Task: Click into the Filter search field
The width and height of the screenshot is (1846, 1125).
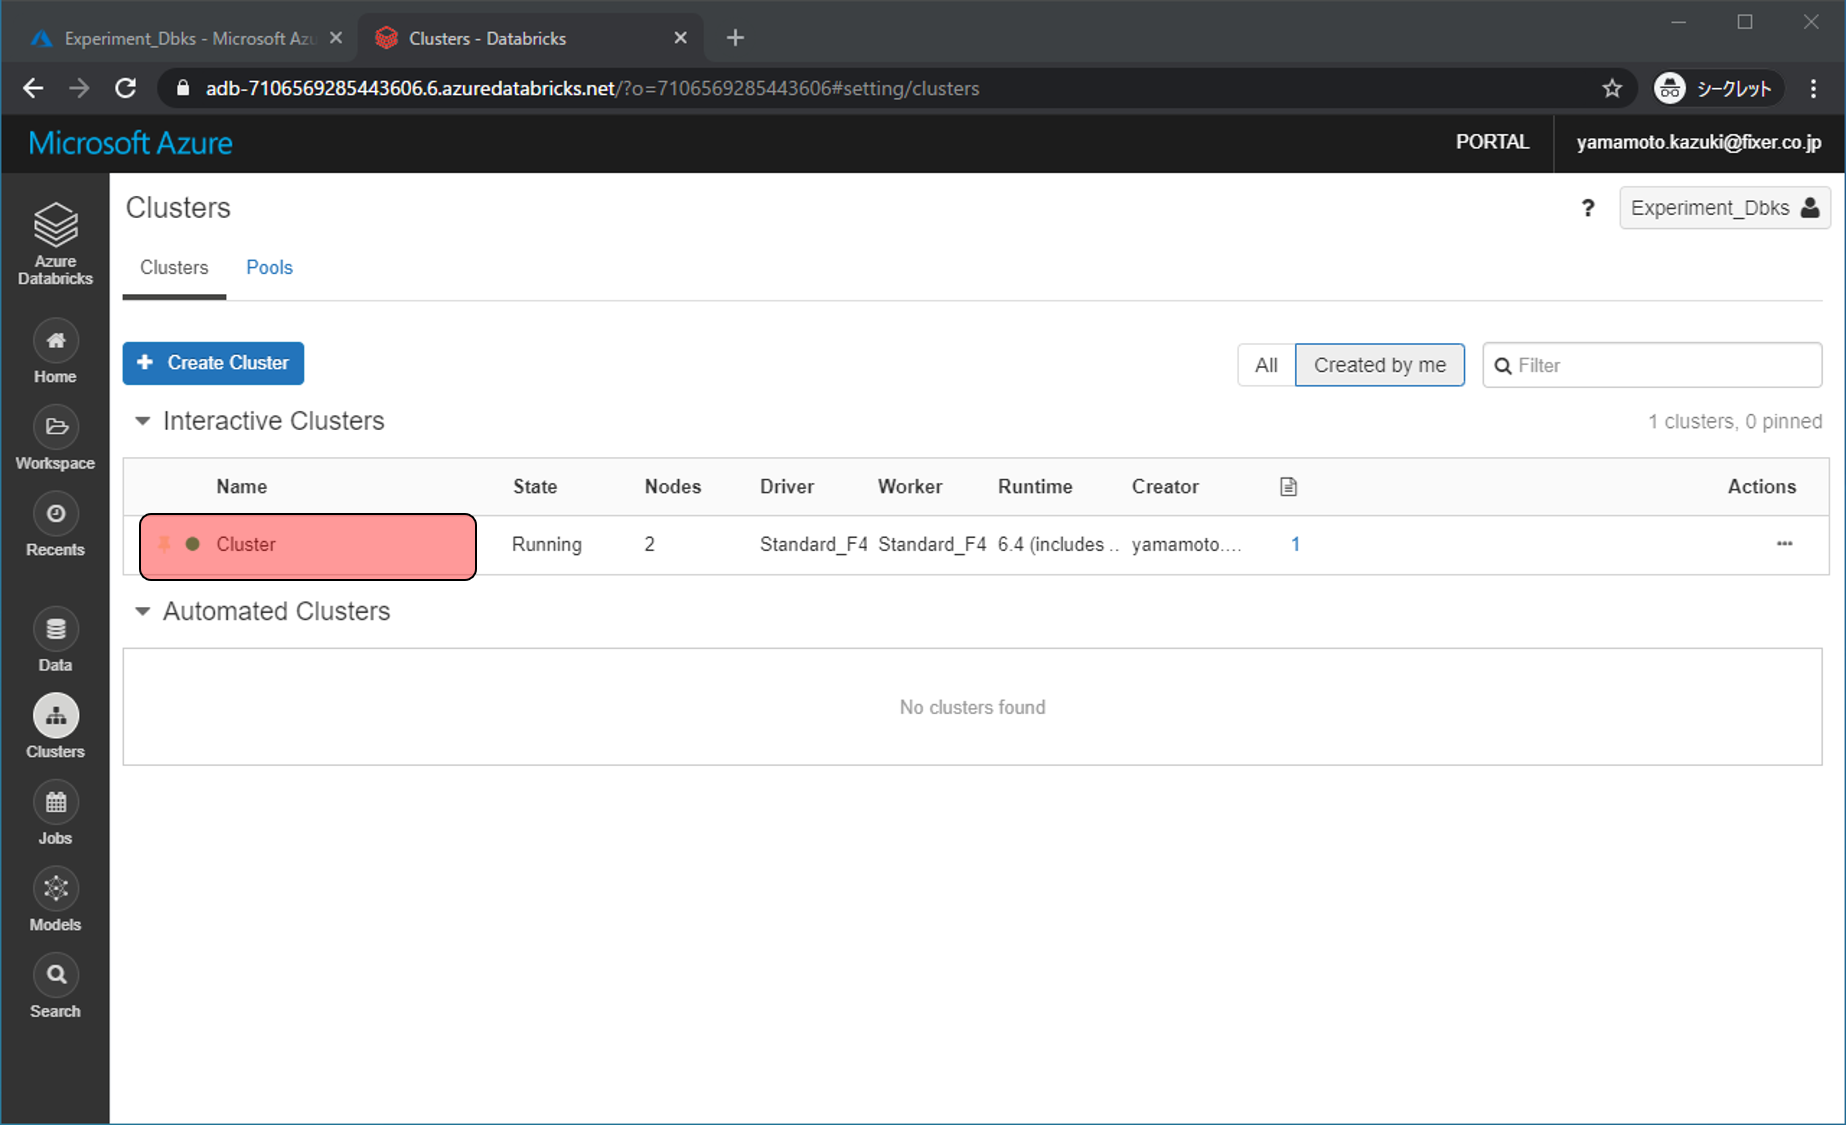Action: coord(1652,365)
